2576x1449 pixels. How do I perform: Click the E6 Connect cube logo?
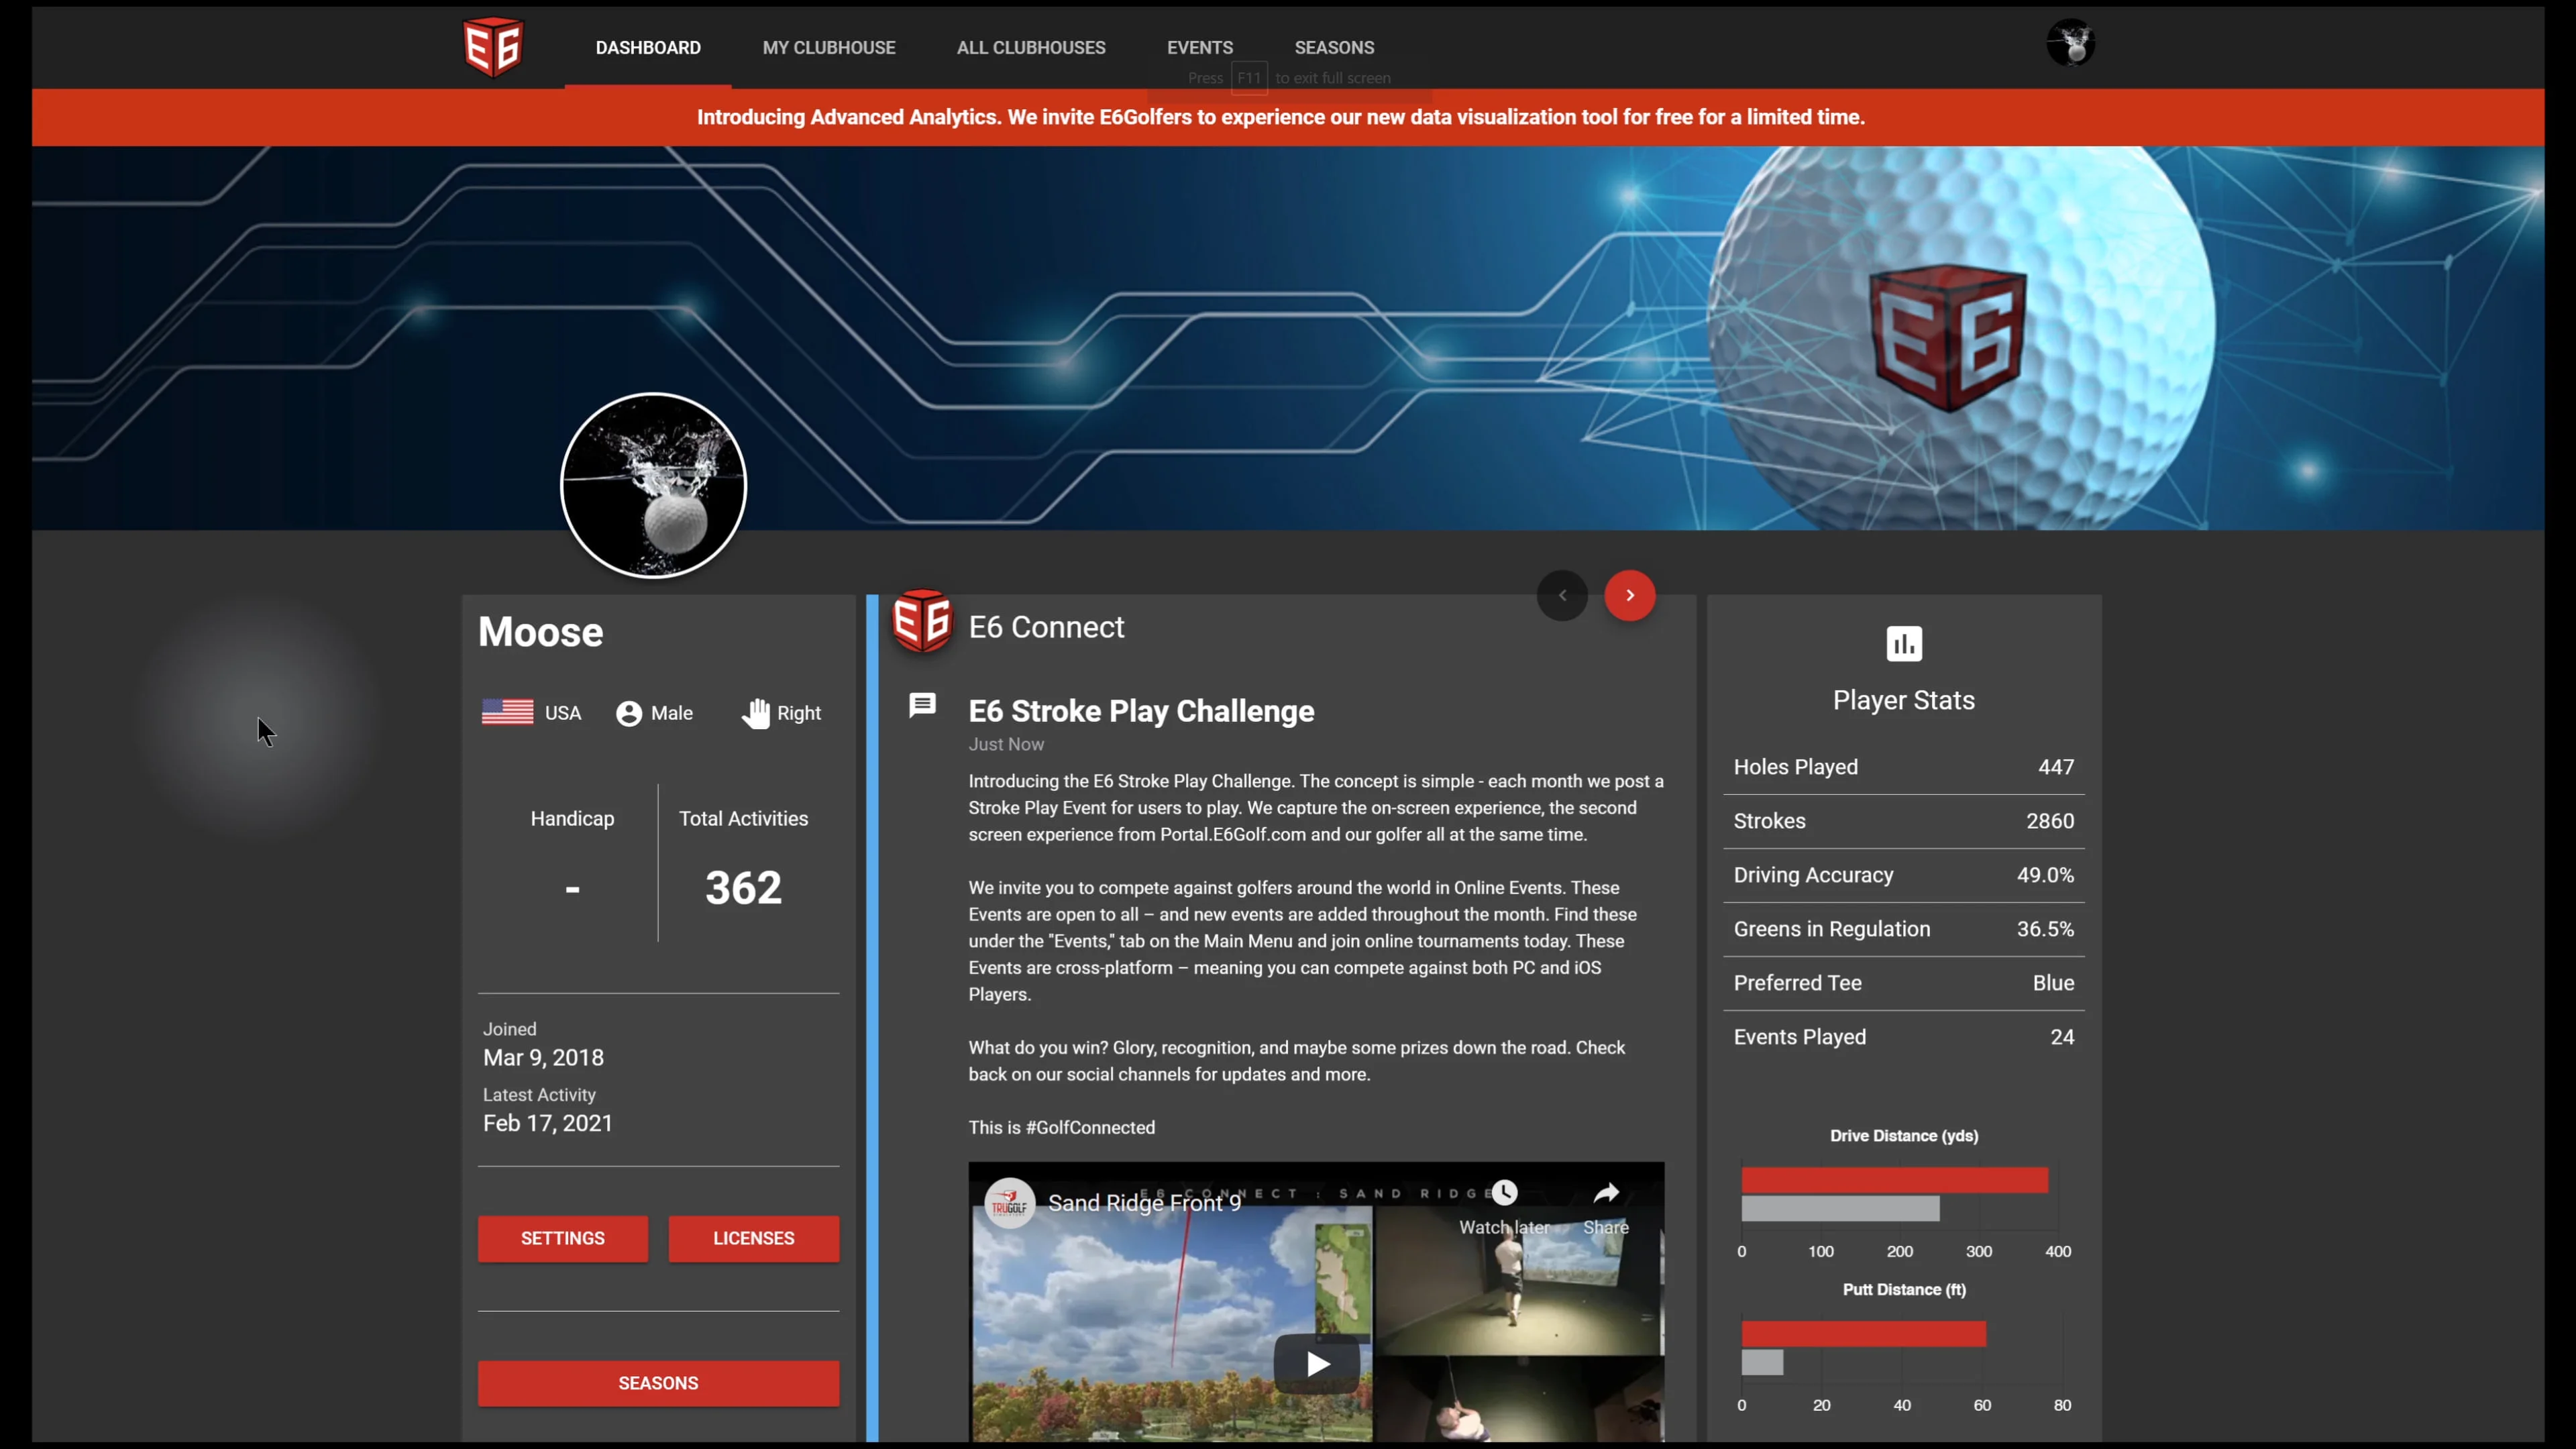(921, 621)
